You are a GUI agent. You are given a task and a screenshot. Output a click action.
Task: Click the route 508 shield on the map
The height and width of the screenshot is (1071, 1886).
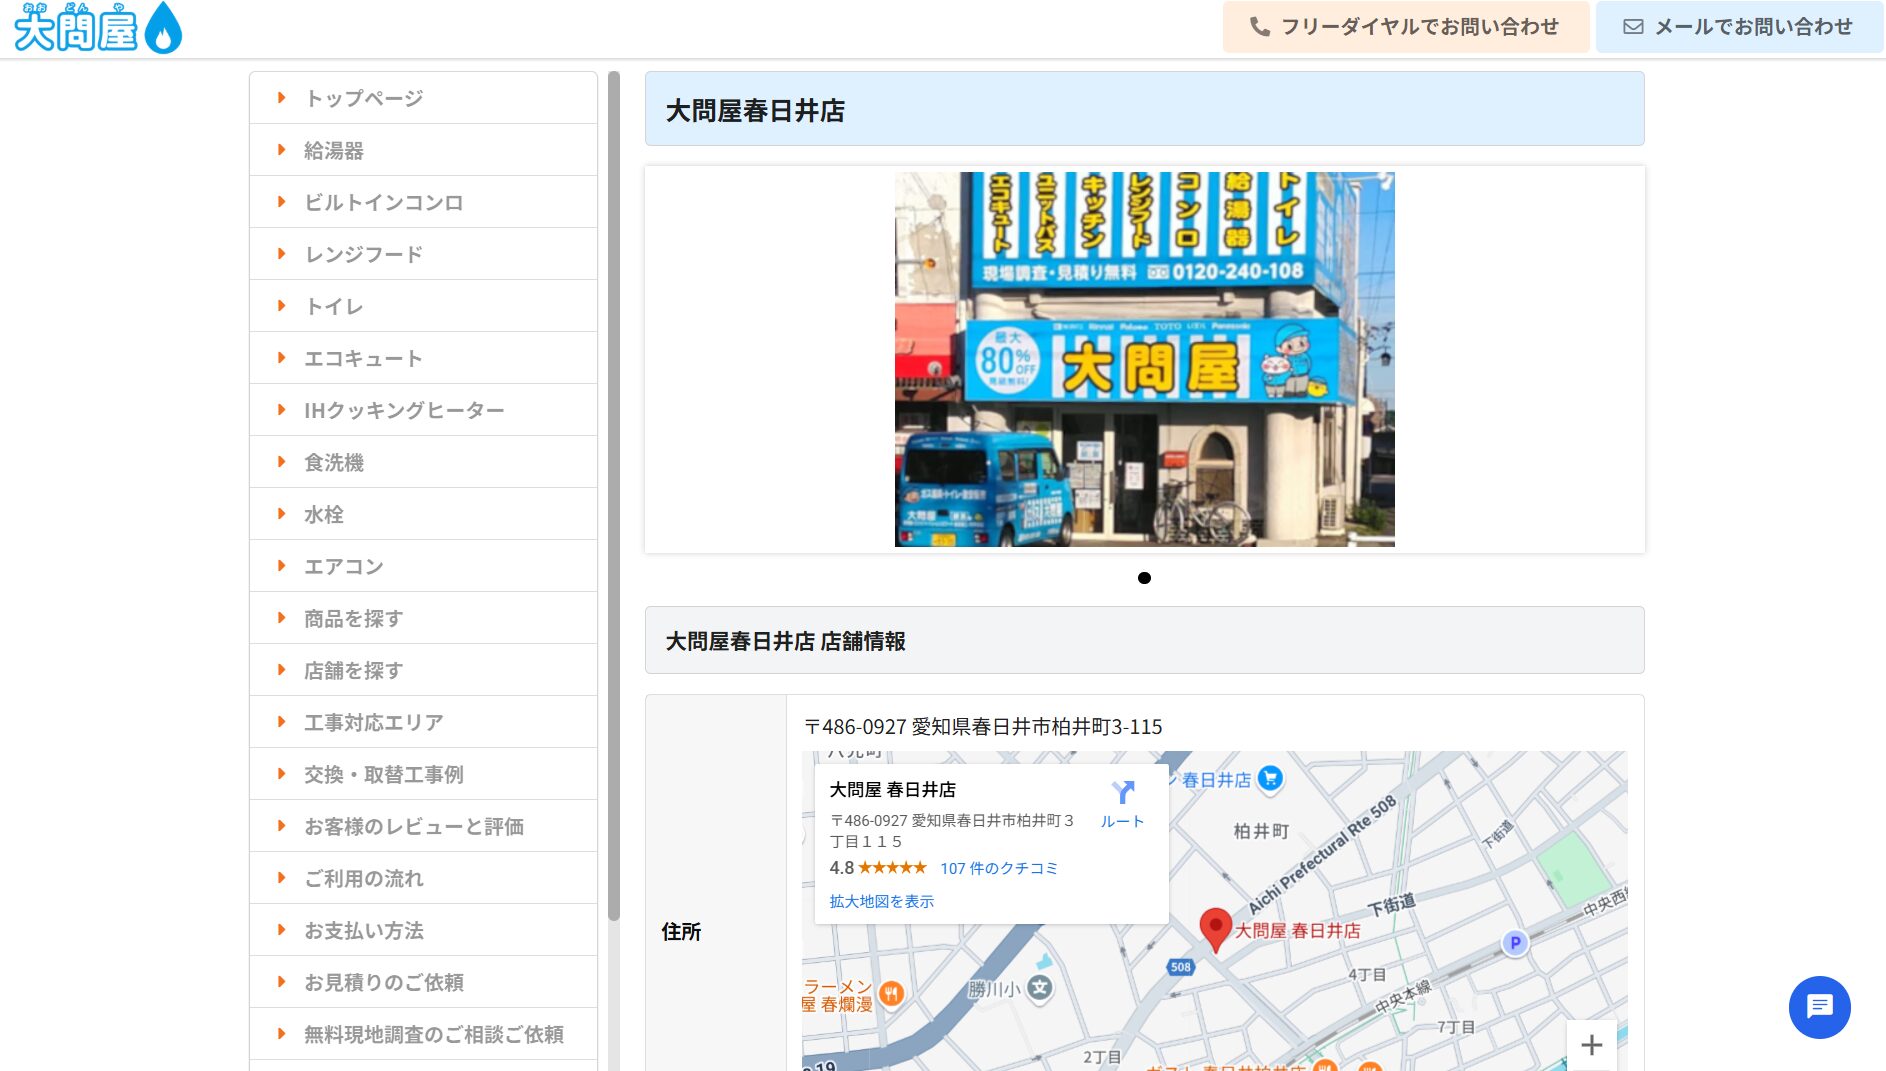[x=1180, y=967]
